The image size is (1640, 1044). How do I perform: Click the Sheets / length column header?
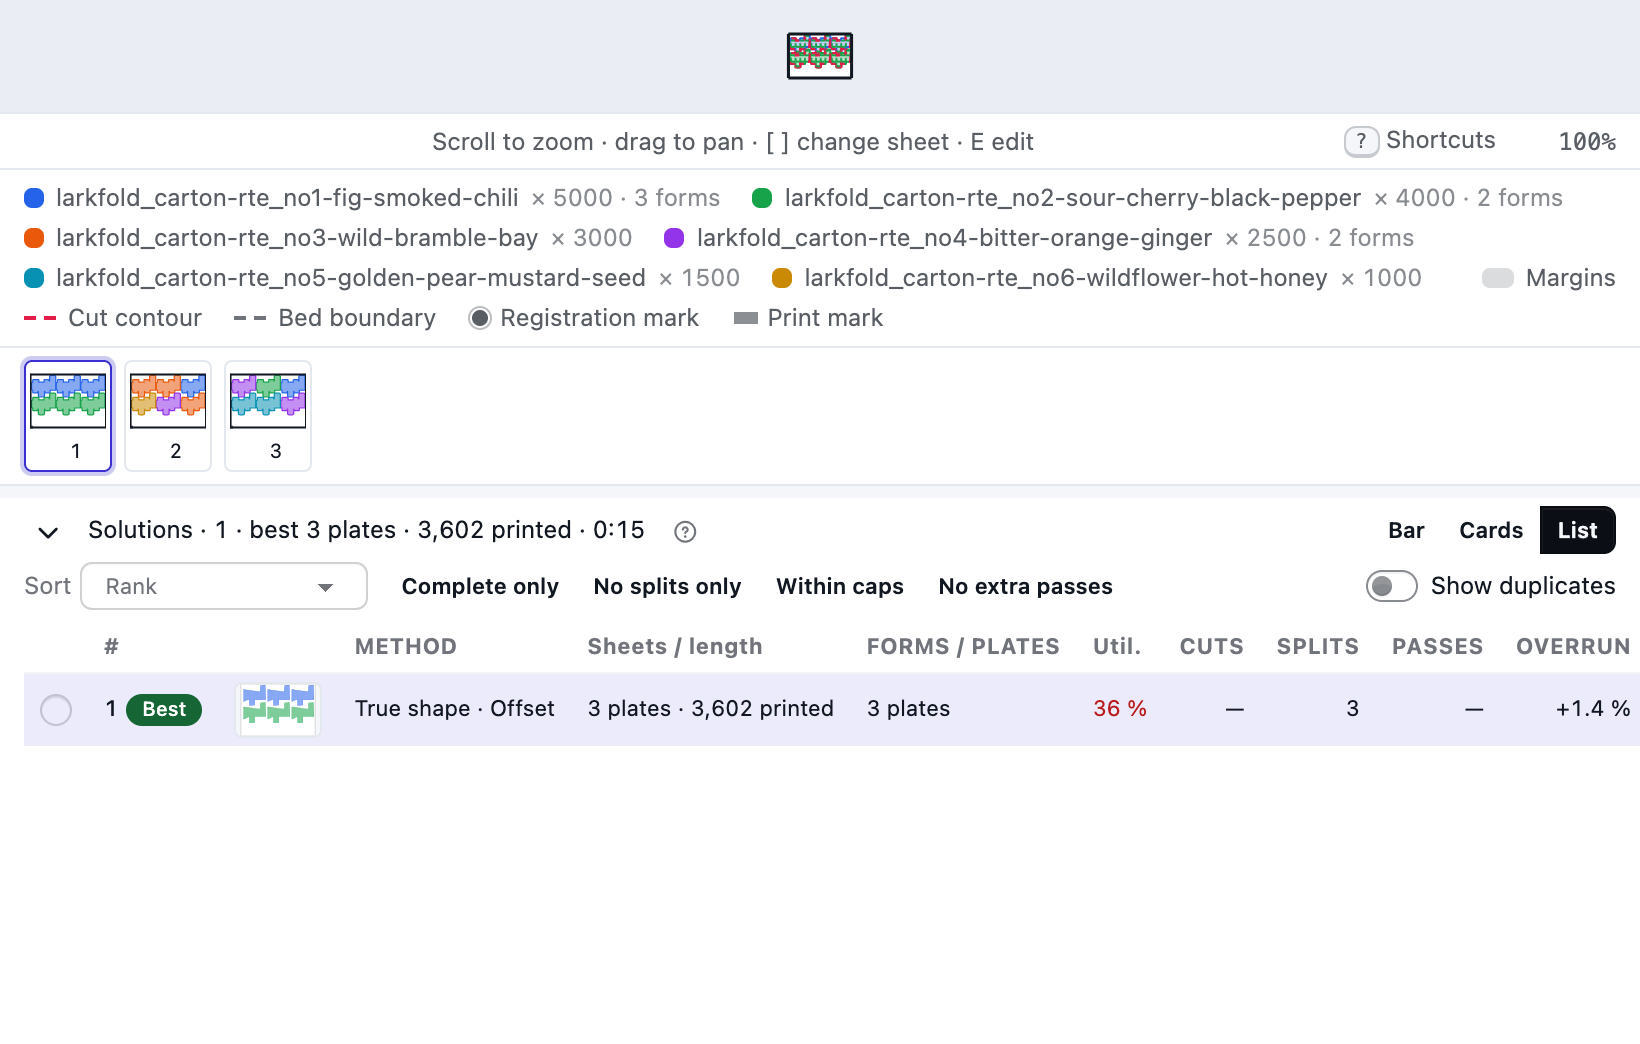675,647
